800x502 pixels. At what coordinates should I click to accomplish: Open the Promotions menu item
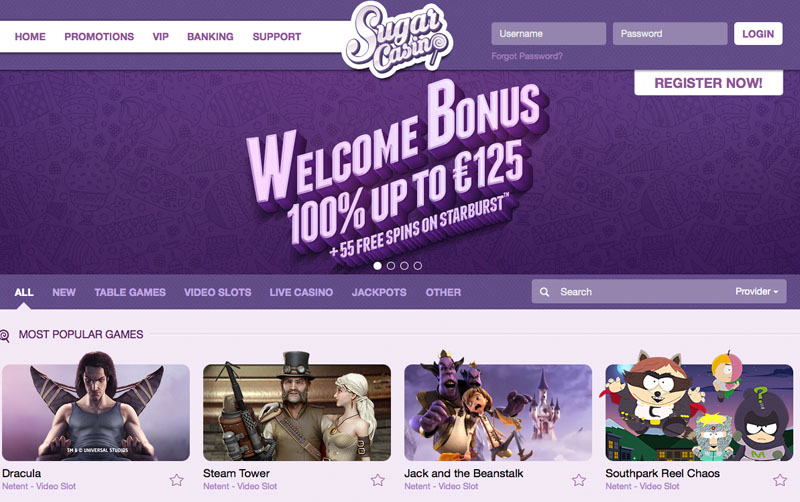click(x=99, y=37)
